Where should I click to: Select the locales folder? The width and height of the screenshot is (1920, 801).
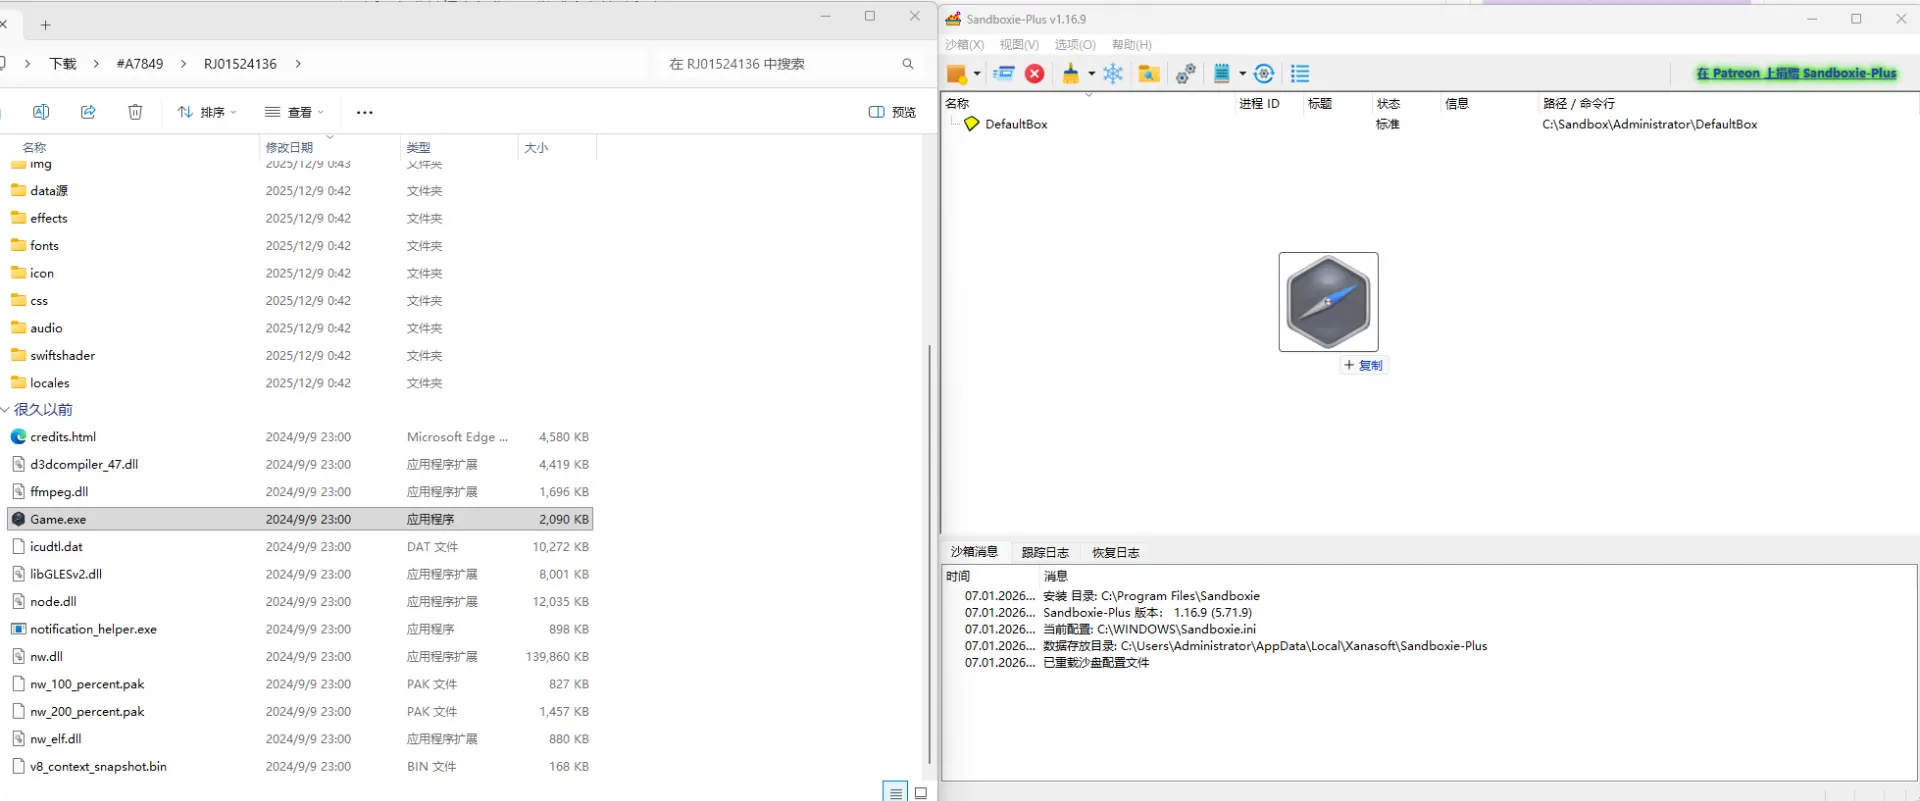(x=300, y=383)
